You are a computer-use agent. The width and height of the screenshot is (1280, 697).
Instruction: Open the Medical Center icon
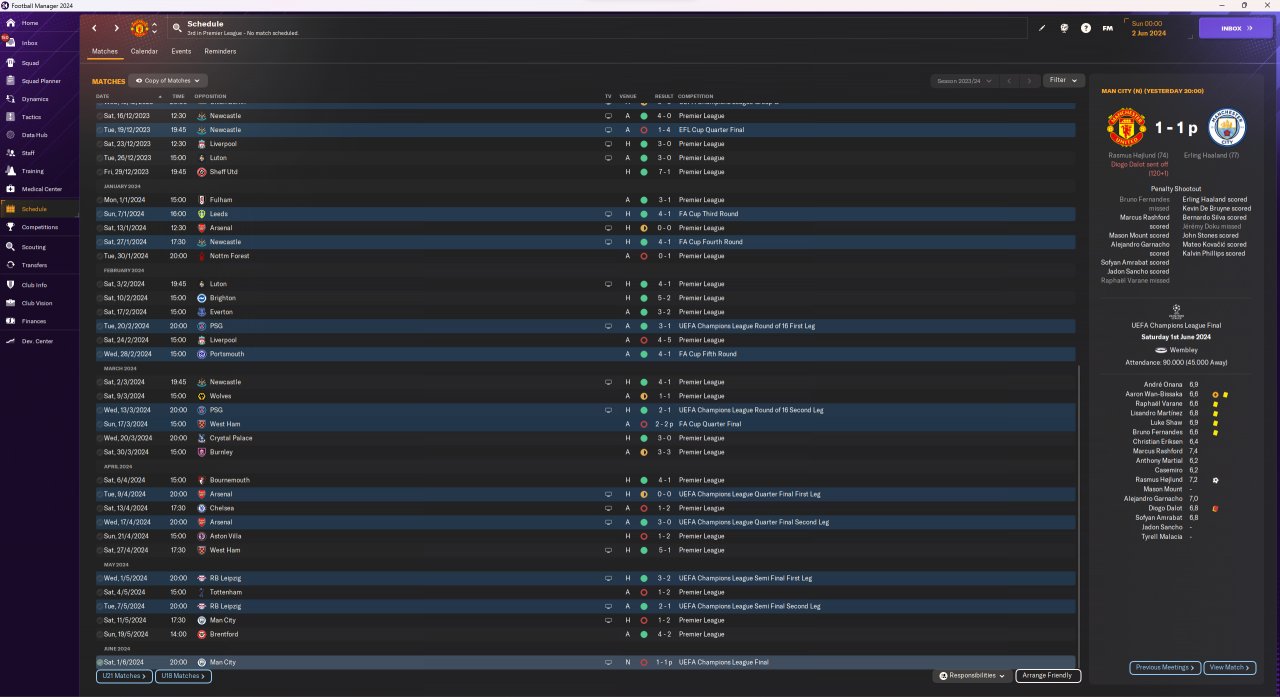click(9, 189)
